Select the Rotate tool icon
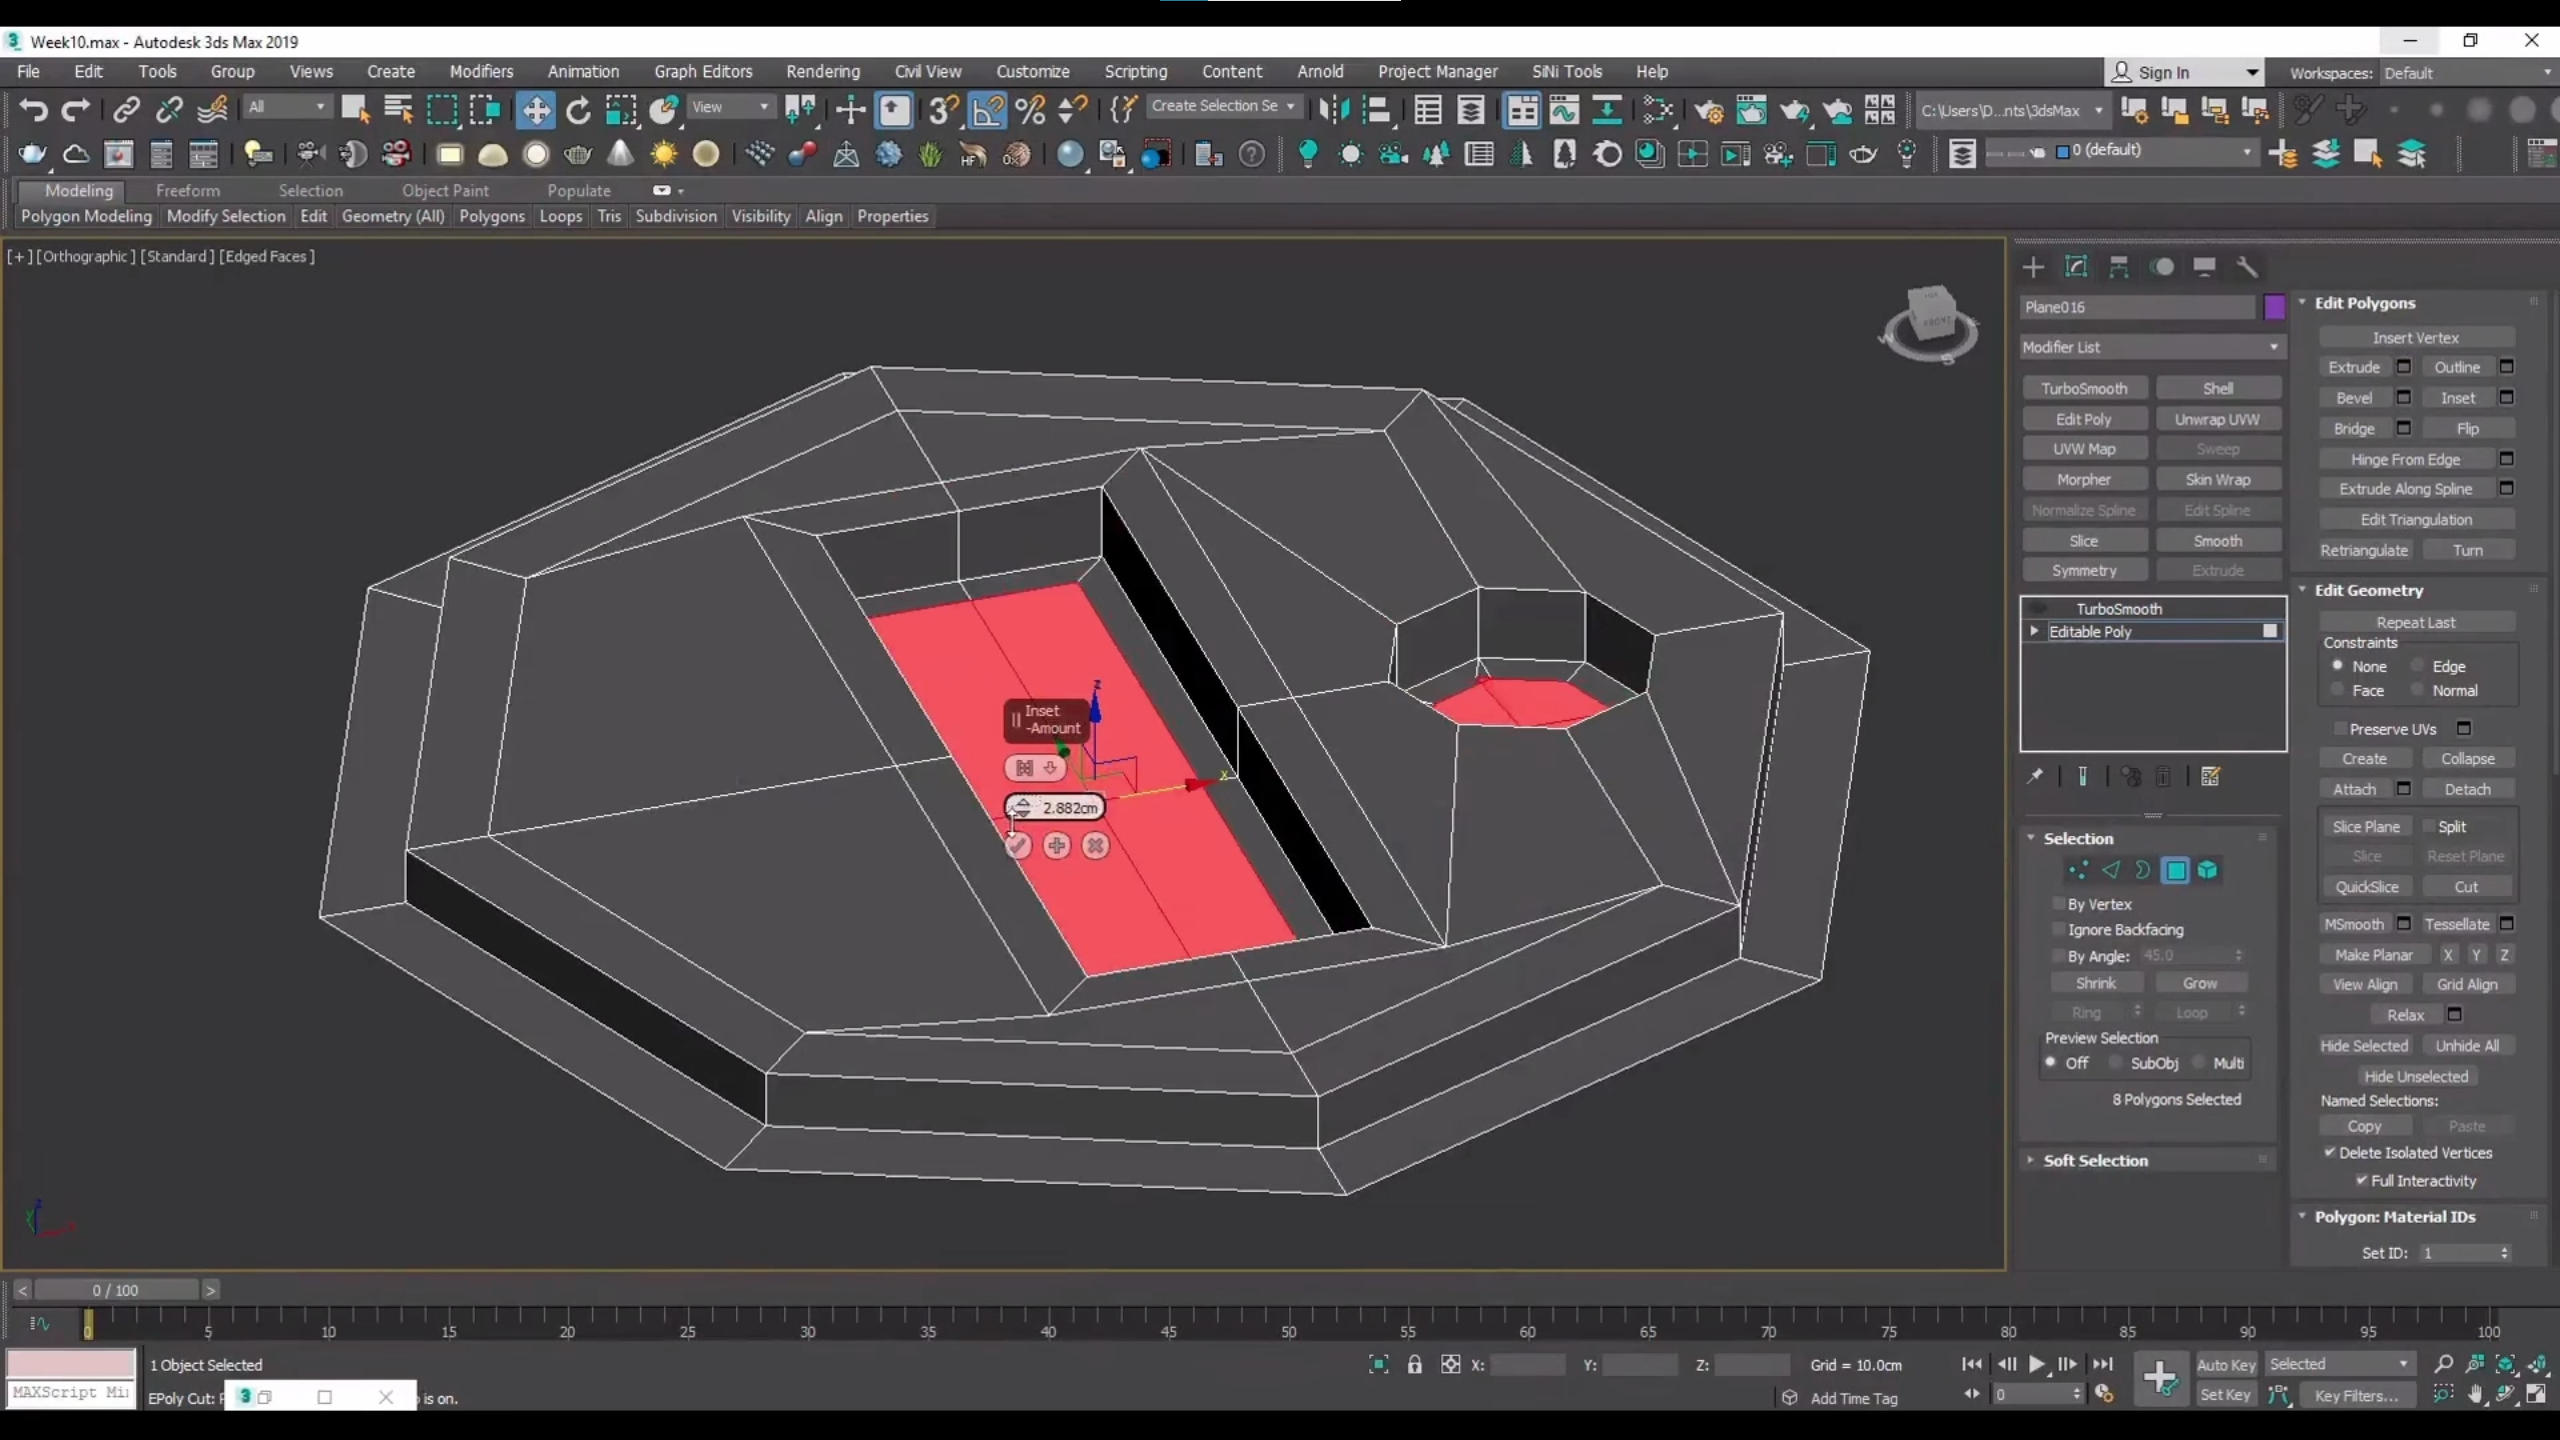Screen dimensions: 2560x1440 coord(578,110)
